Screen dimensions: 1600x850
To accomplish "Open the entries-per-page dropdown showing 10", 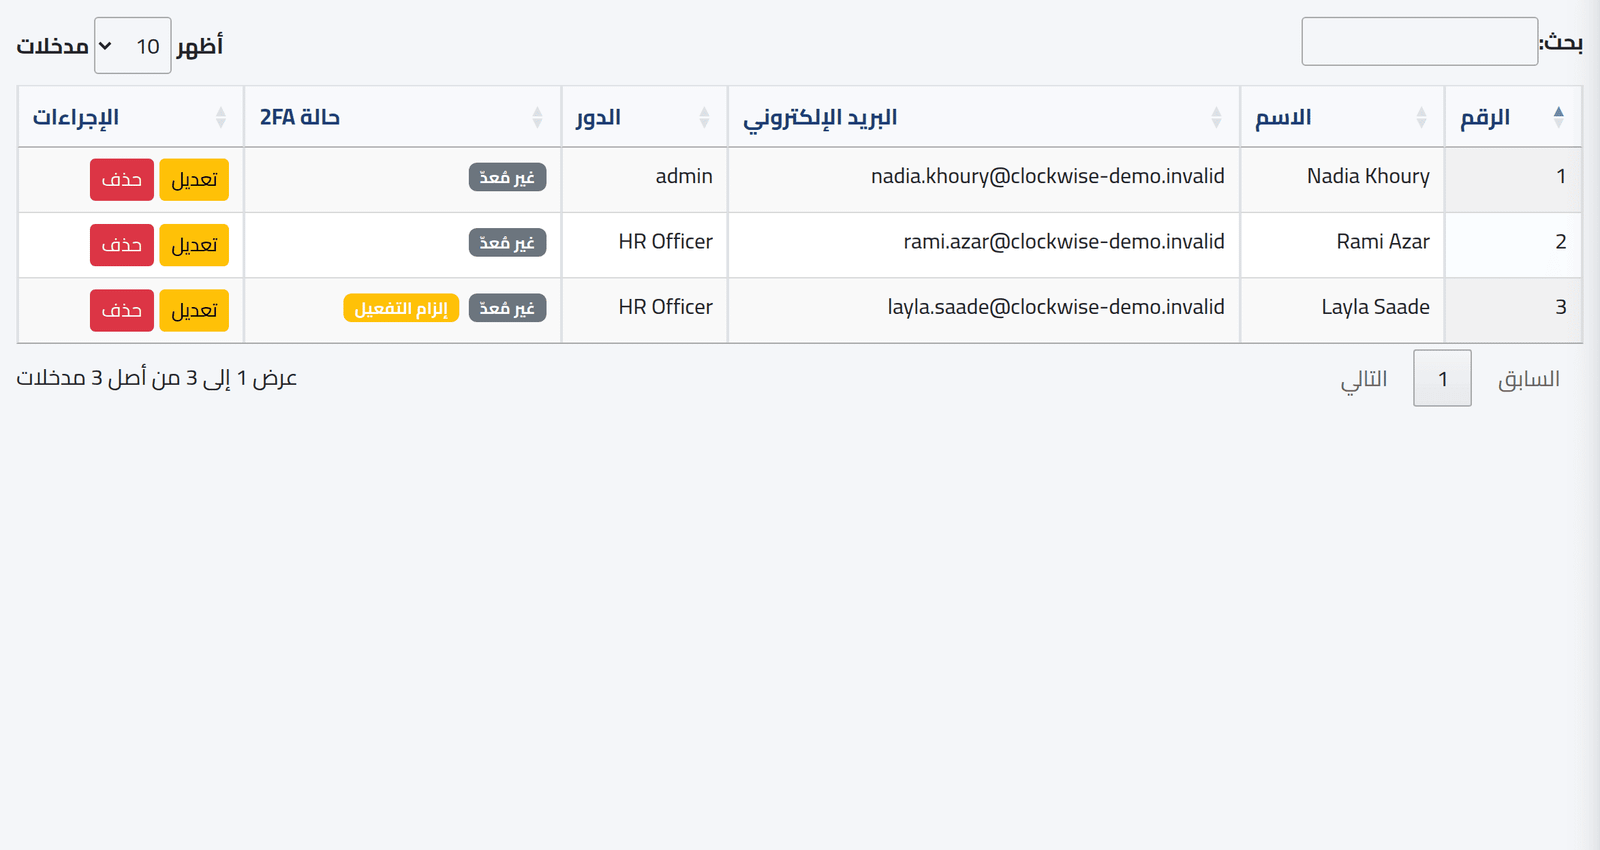I will [x=133, y=45].
